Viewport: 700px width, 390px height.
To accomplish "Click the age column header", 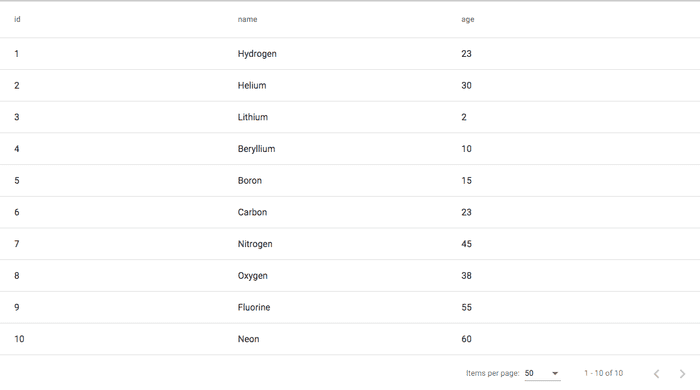I will [467, 20].
